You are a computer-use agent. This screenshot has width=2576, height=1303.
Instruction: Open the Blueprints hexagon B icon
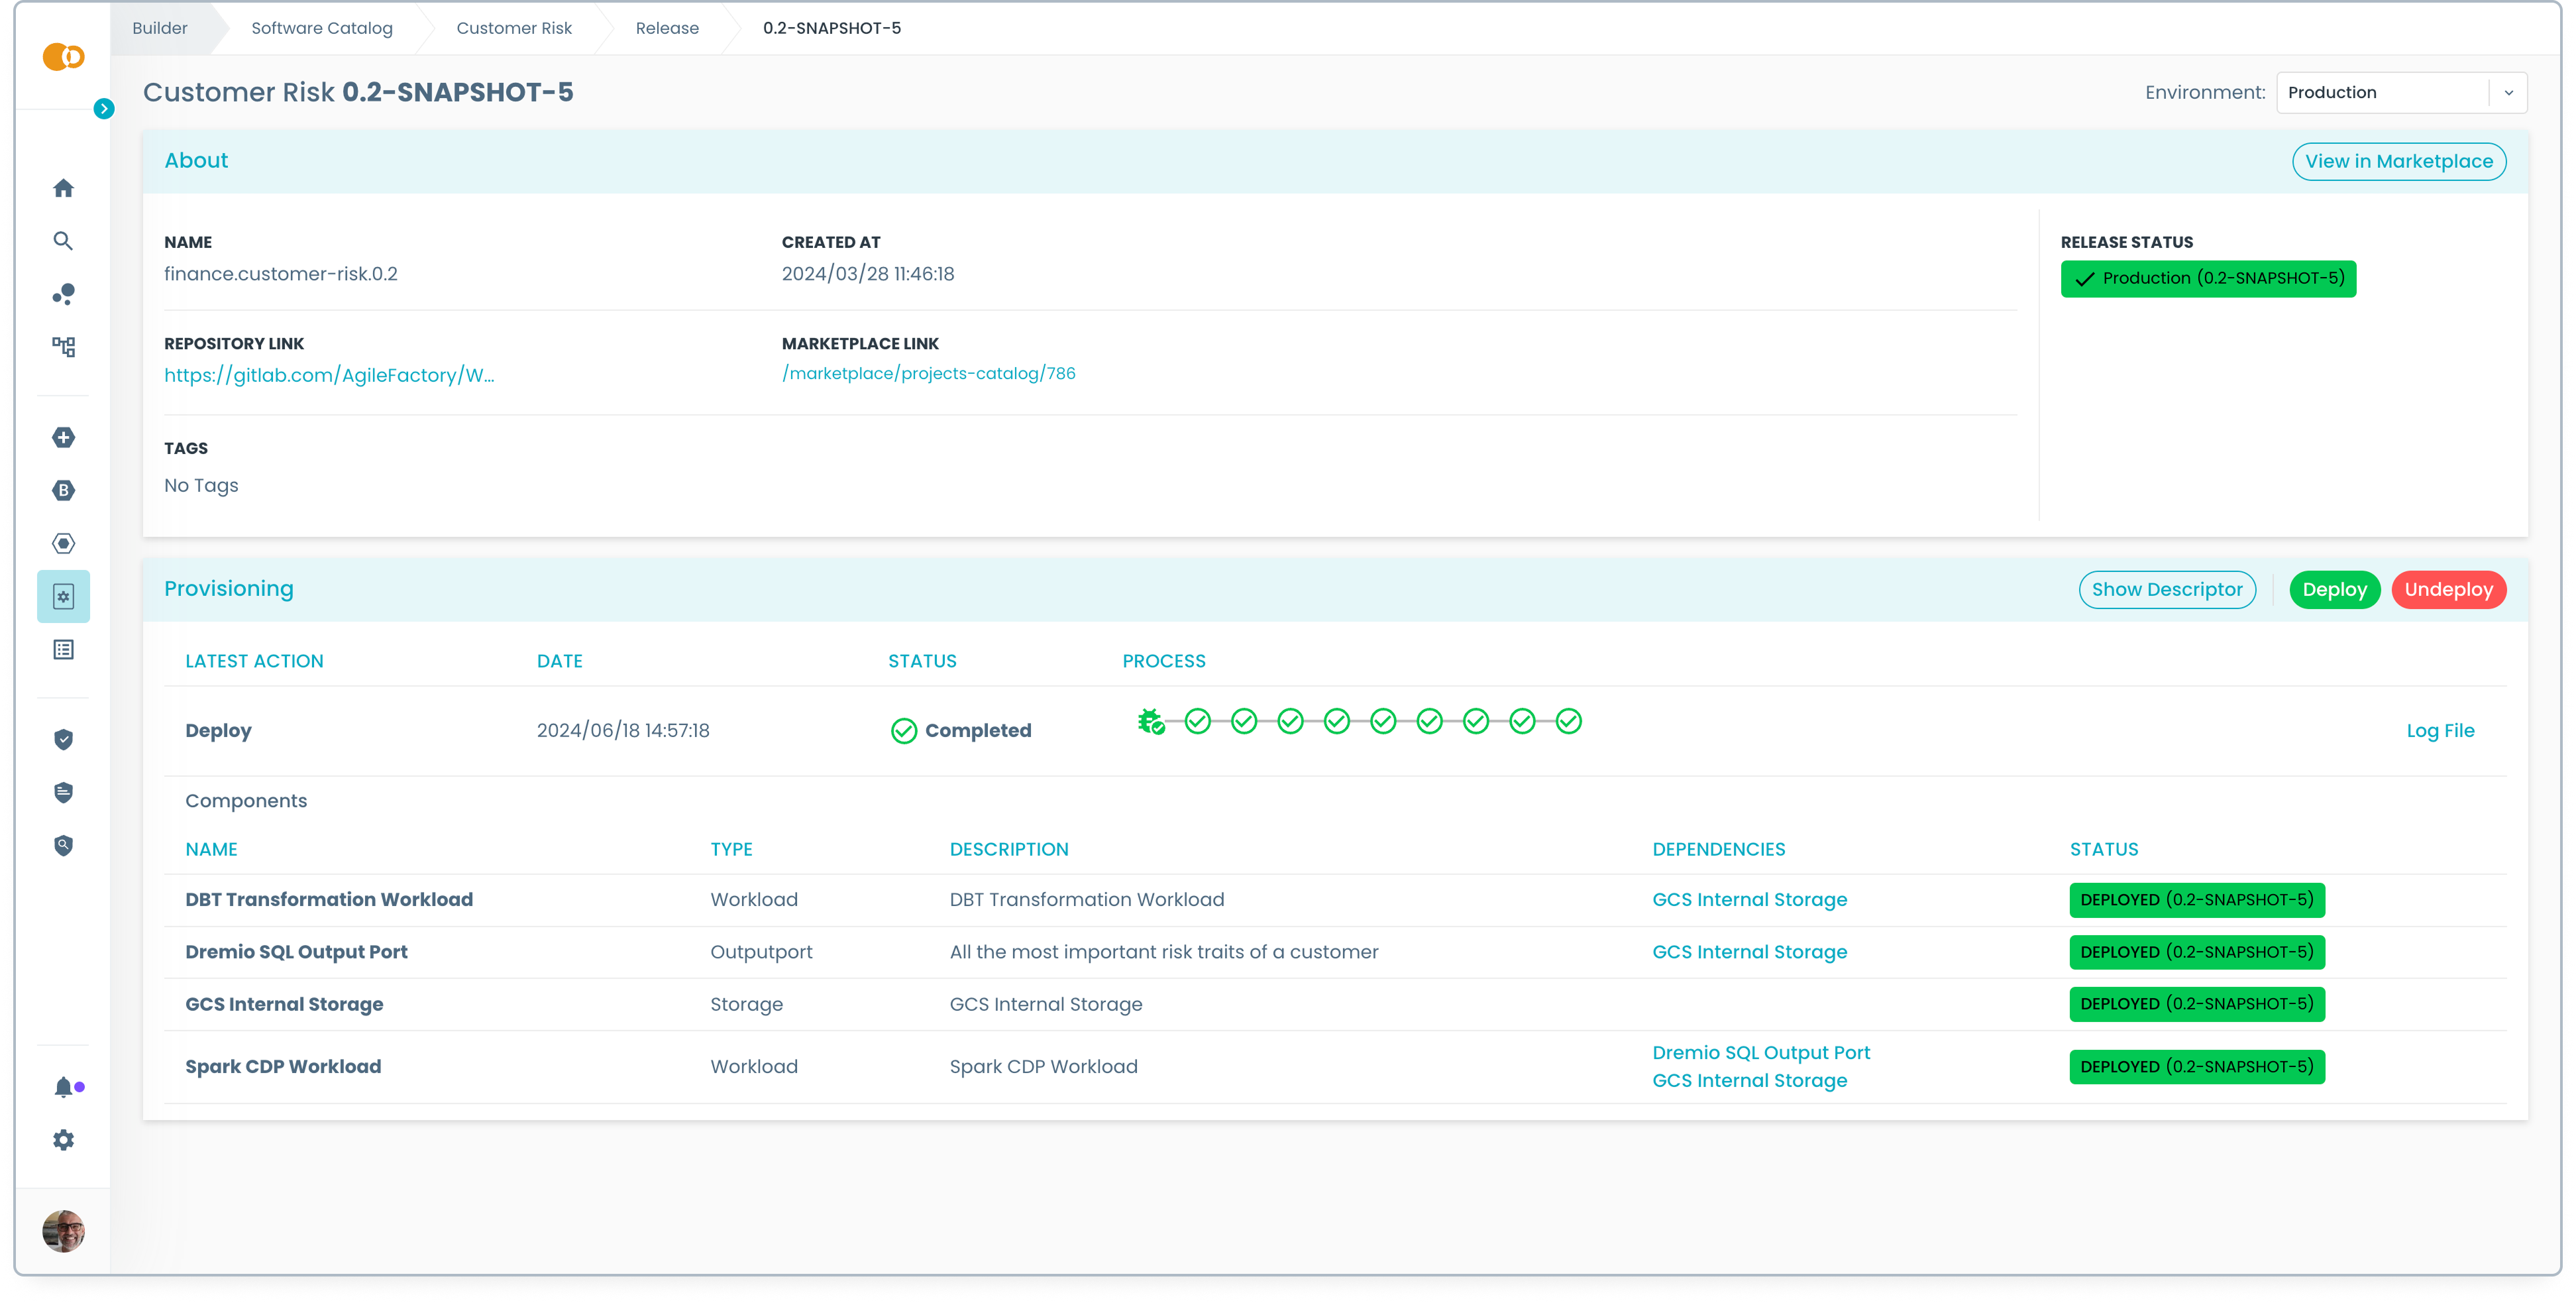[63, 490]
